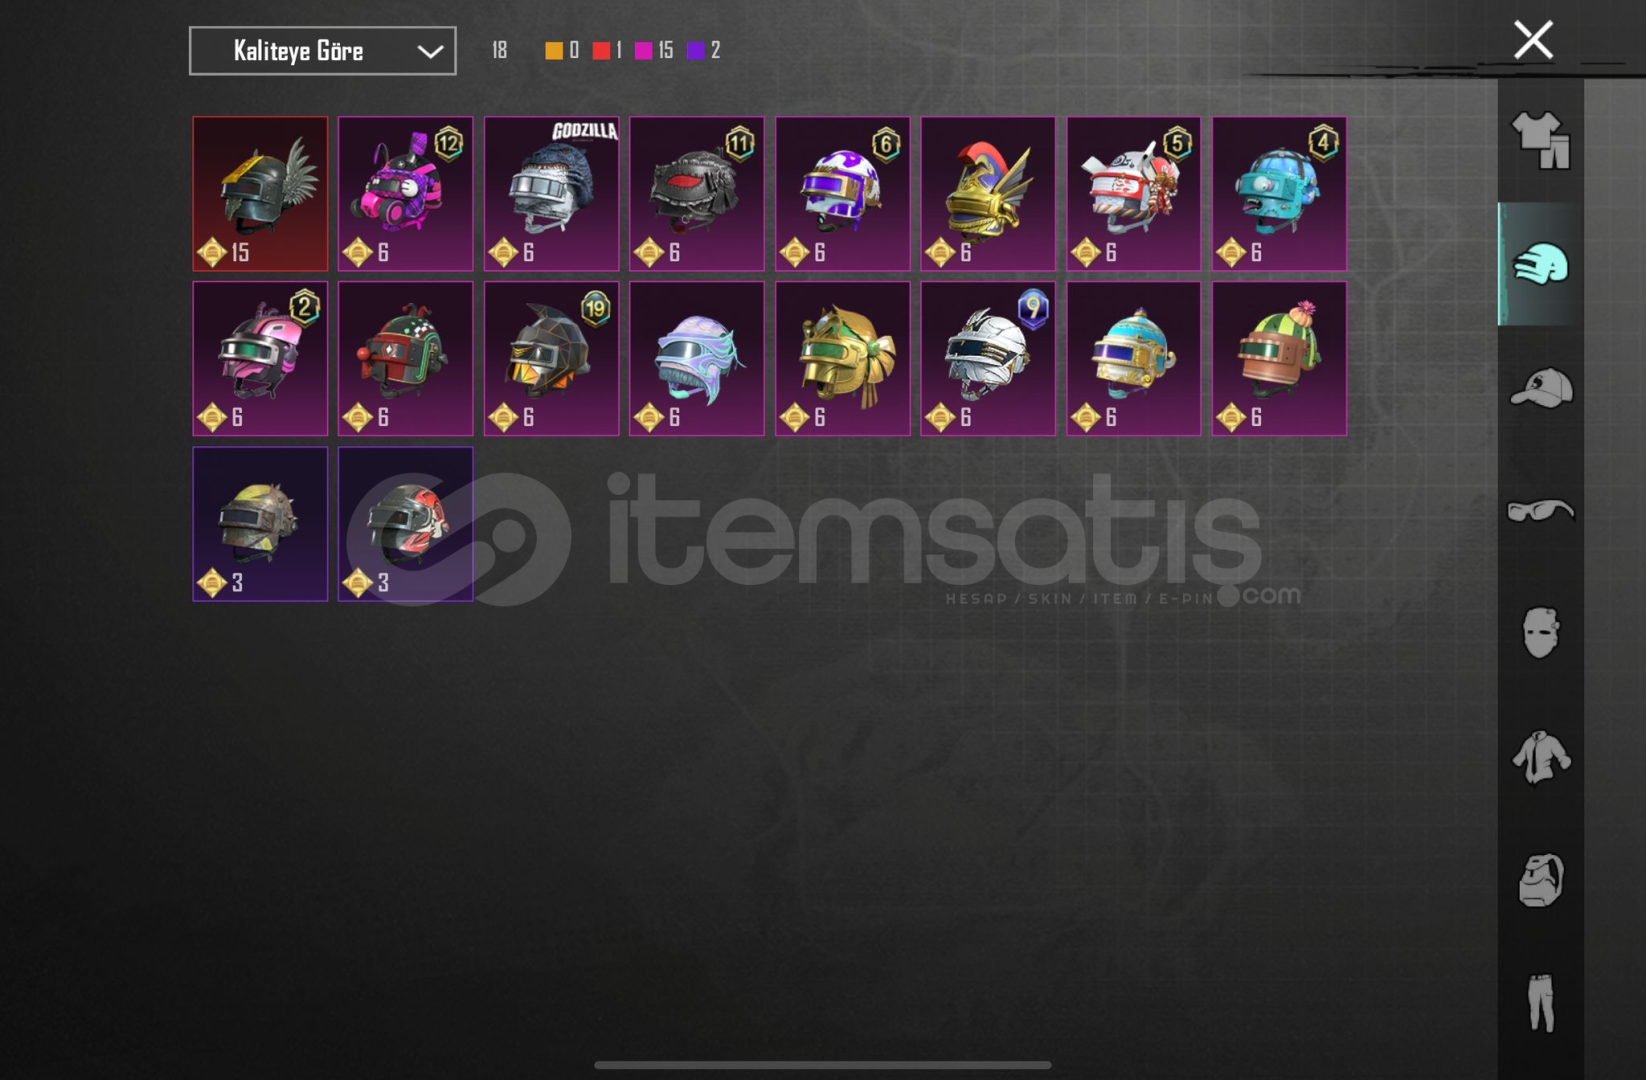The image size is (1646, 1080).
Task: Open the jacket category icon
Action: [x=1541, y=757]
